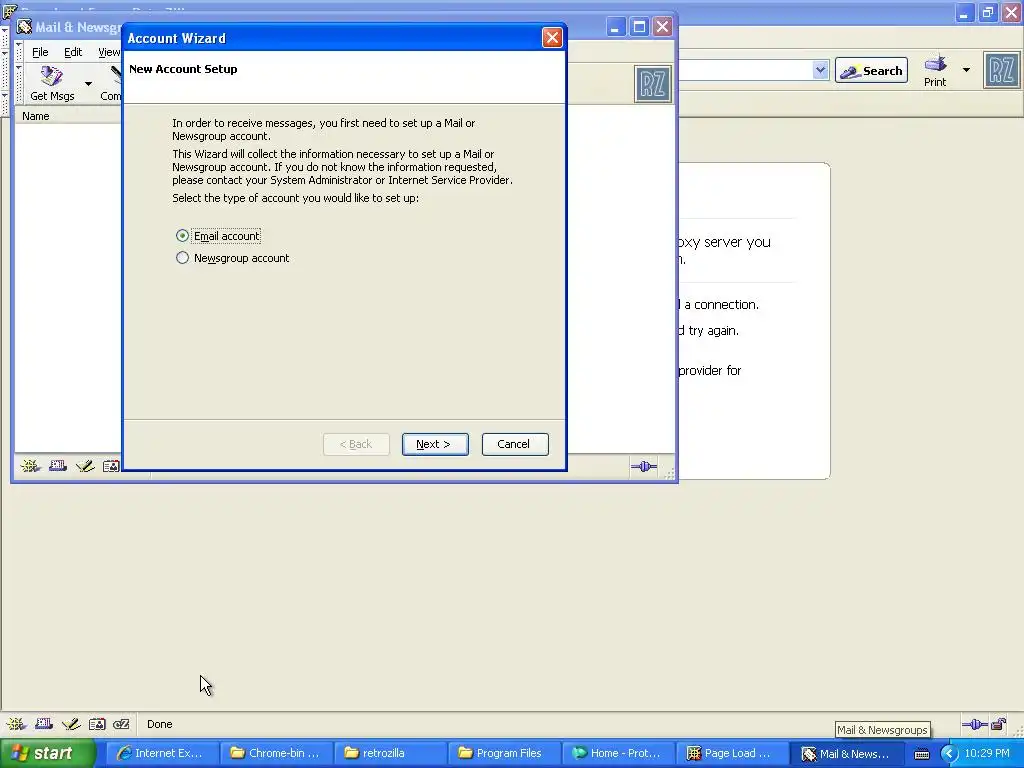Maximize the Mail & Newsgroups window

click(639, 27)
